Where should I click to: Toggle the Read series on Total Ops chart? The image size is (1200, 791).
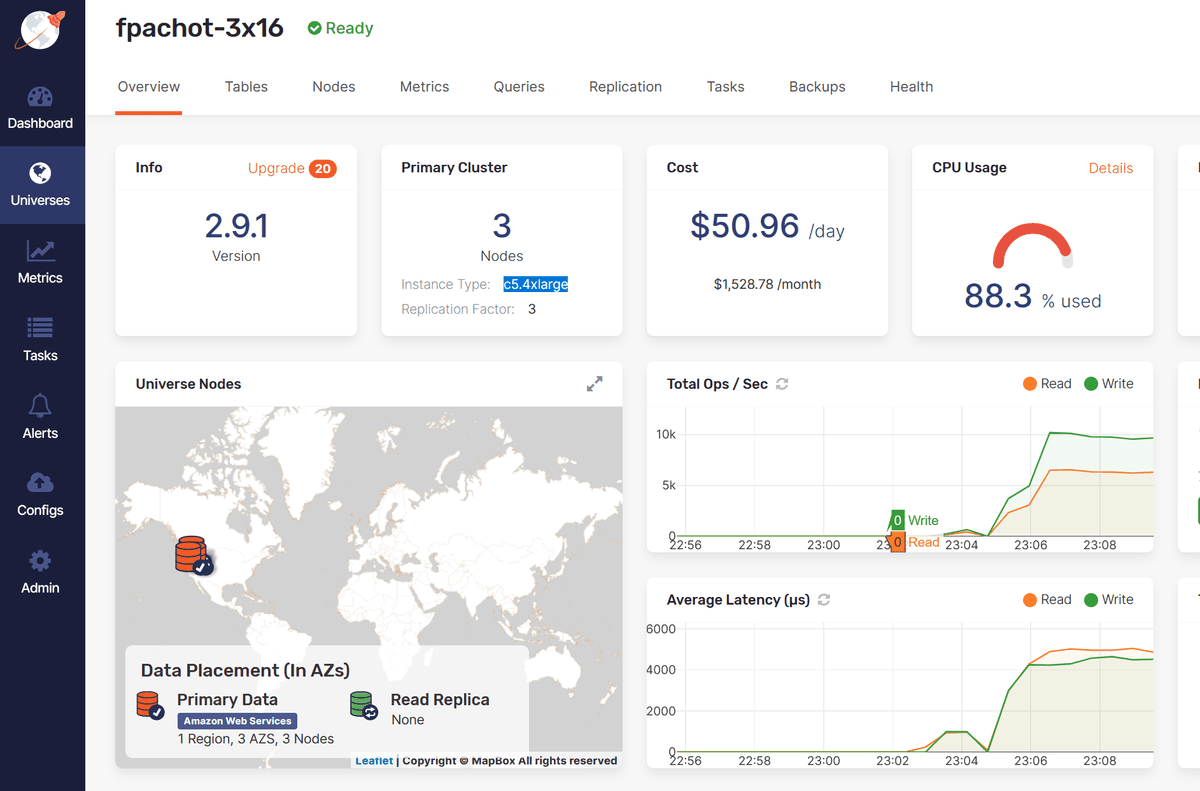tap(1046, 383)
